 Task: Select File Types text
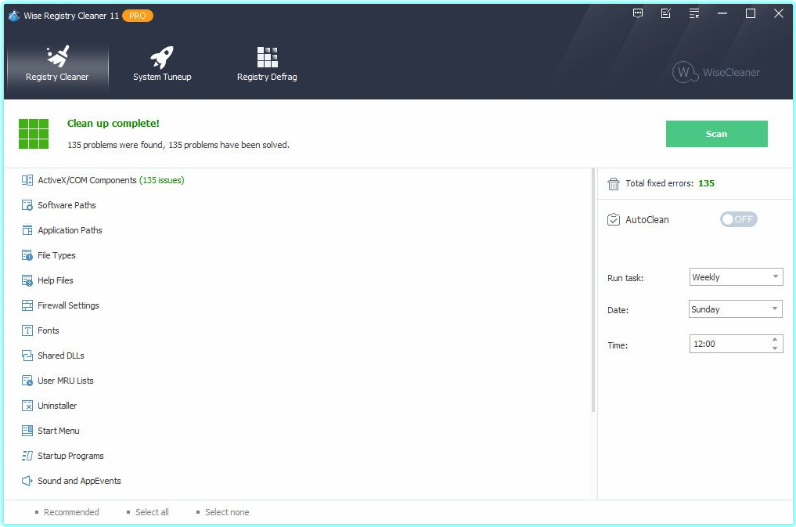56,255
